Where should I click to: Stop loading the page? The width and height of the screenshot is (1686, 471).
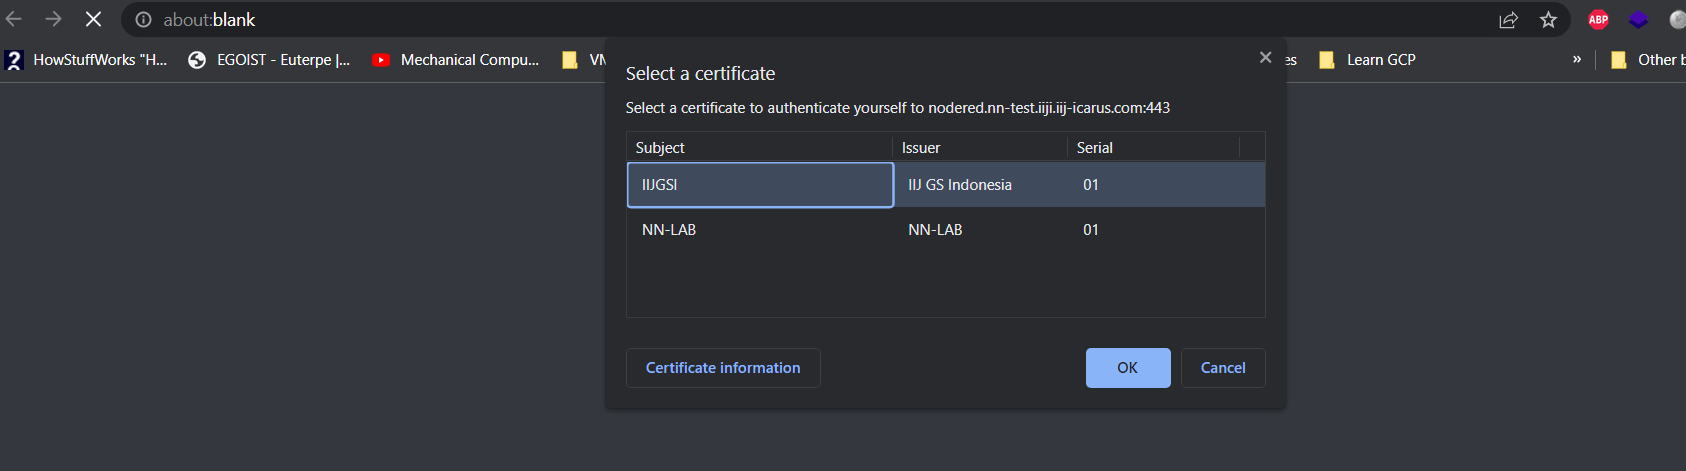93,19
